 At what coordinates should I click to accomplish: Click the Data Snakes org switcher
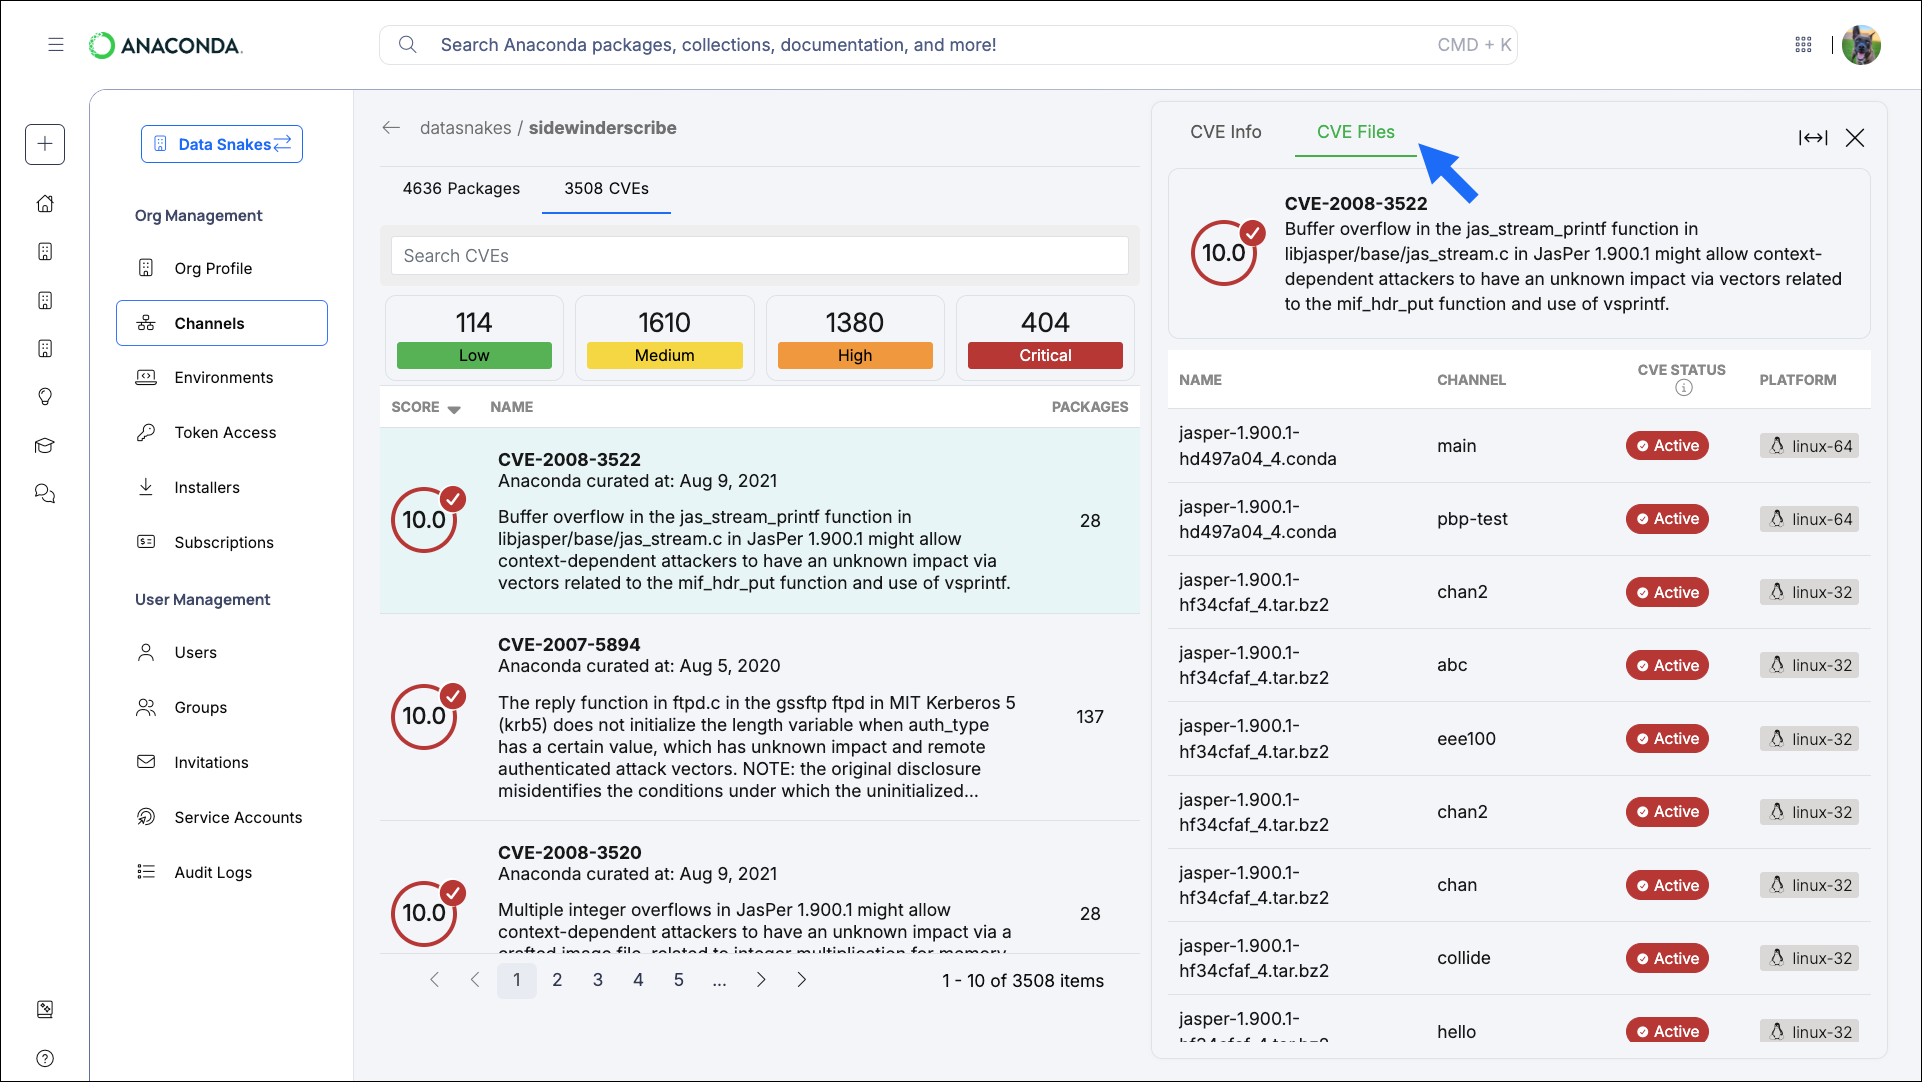(x=221, y=144)
